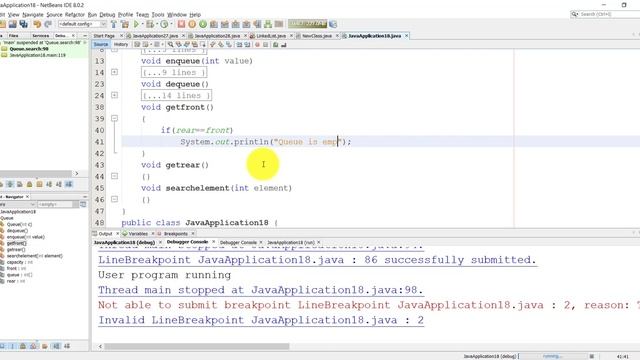
Task: Click the Clean and Build Project icon
Action: (125, 24)
